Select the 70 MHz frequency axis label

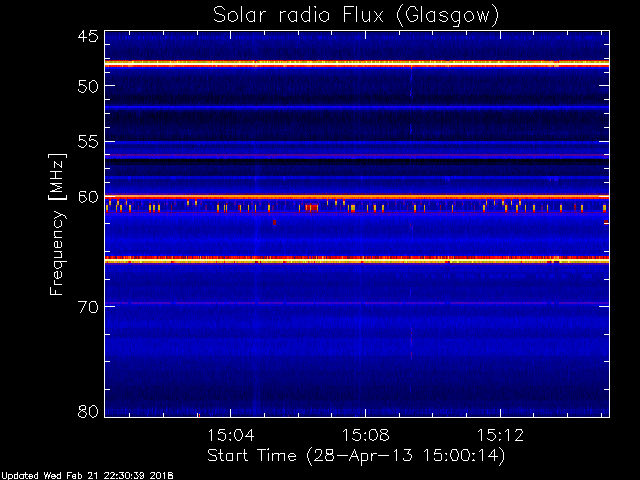pos(88,307)
